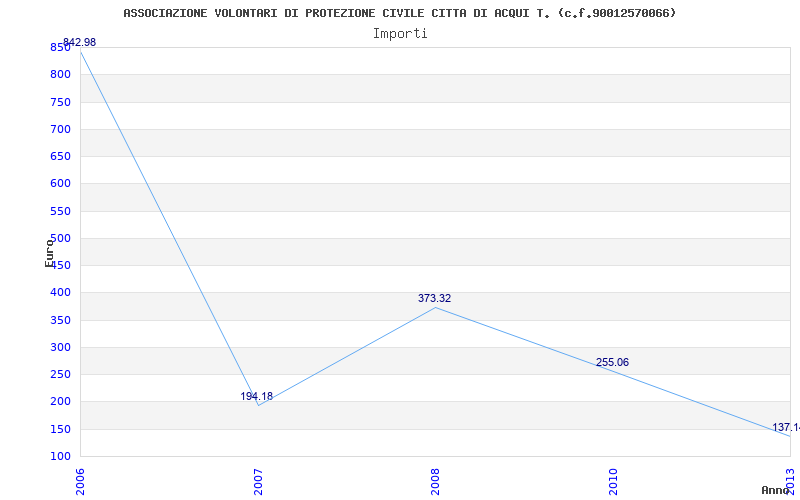800x500 pixels.
Task: Select the 194.18 data label
Action: [x=257, y=396]
